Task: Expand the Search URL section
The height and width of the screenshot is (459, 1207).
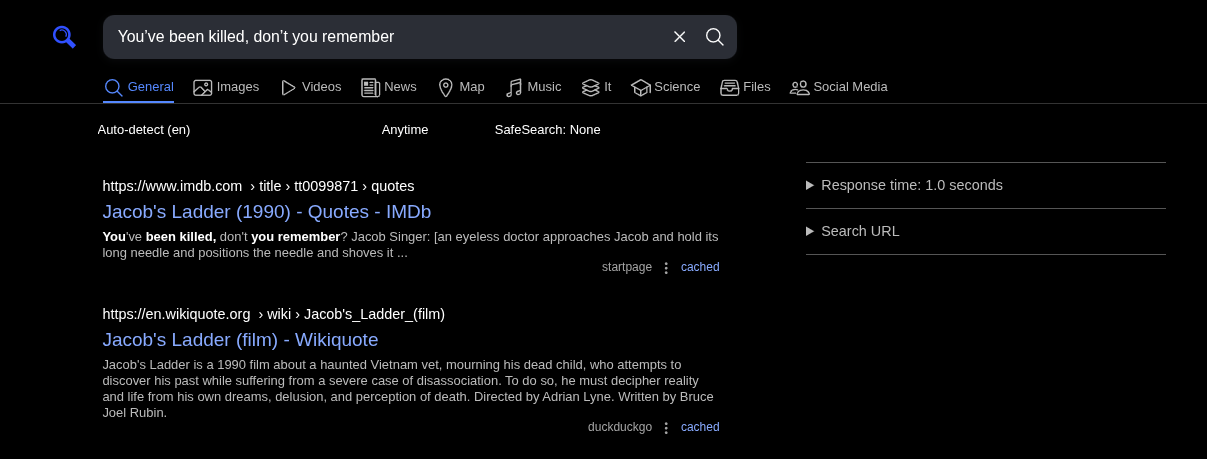Action: click(859, 231)
